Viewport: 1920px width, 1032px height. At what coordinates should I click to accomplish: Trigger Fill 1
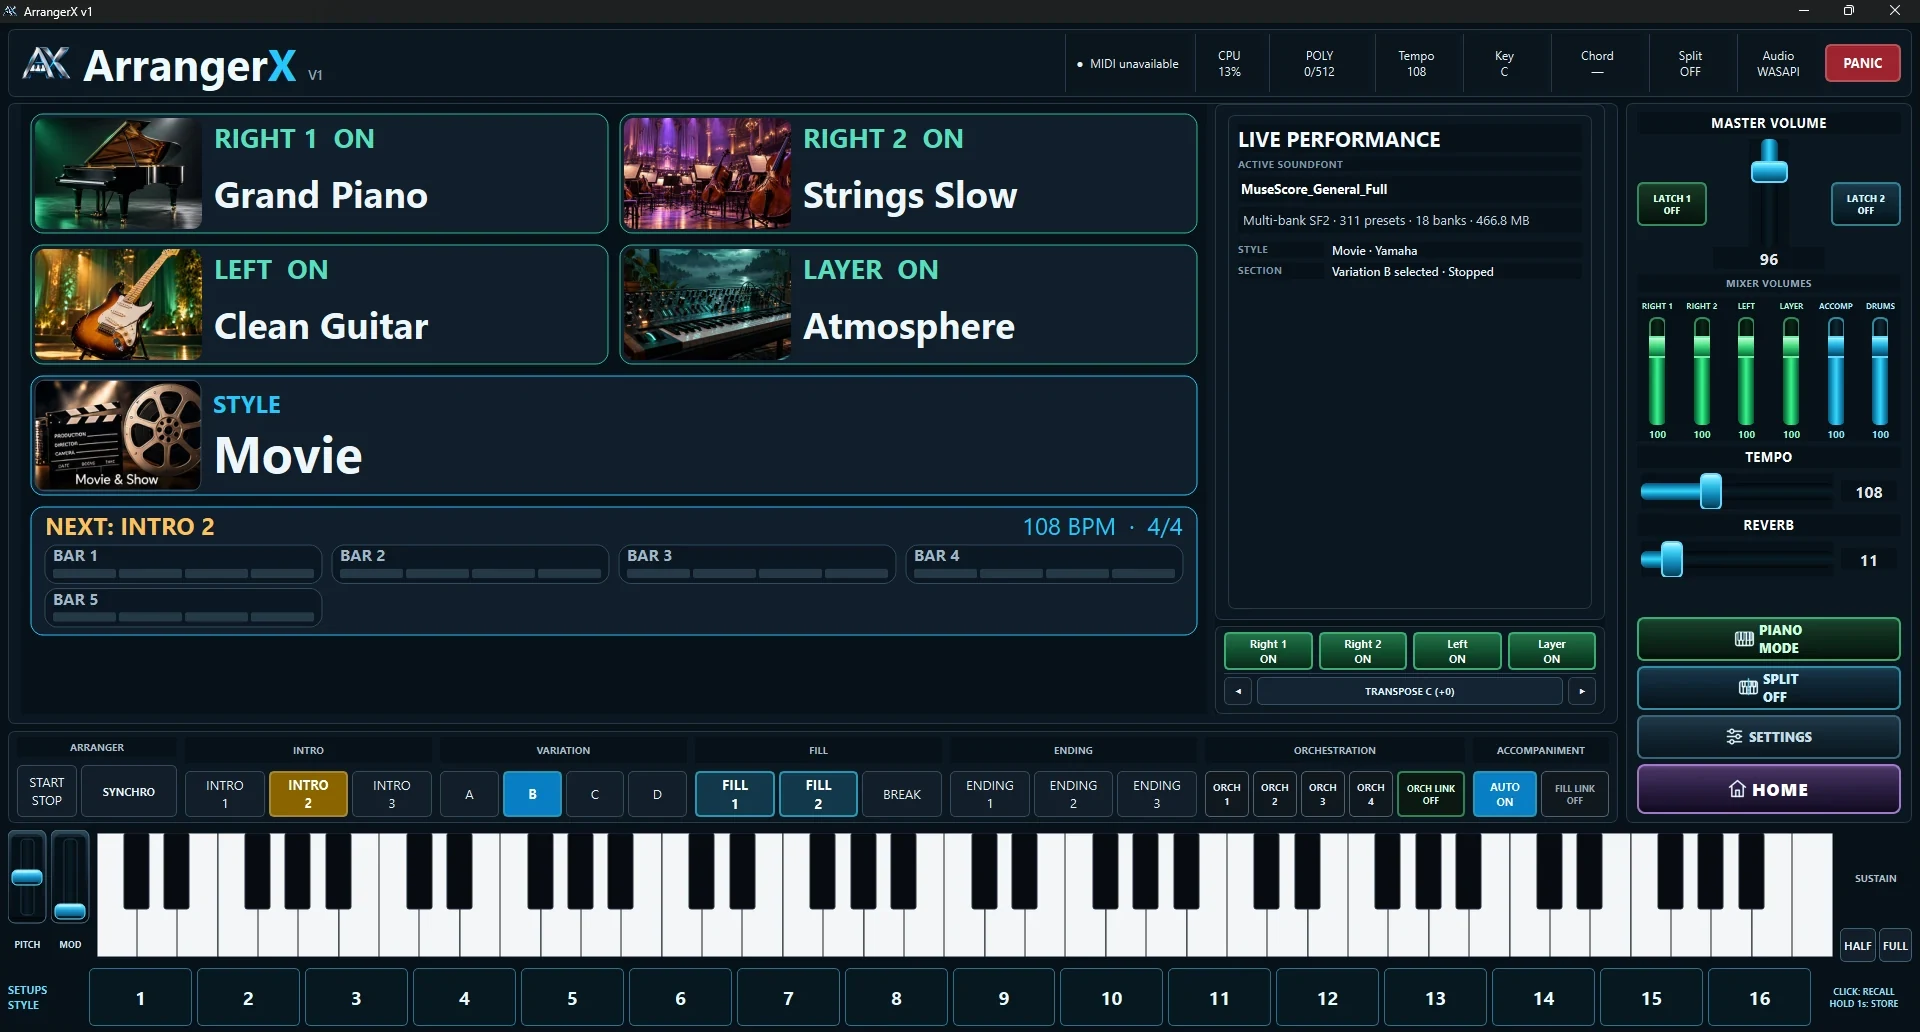pyautogui.click(x=735, y=794)
